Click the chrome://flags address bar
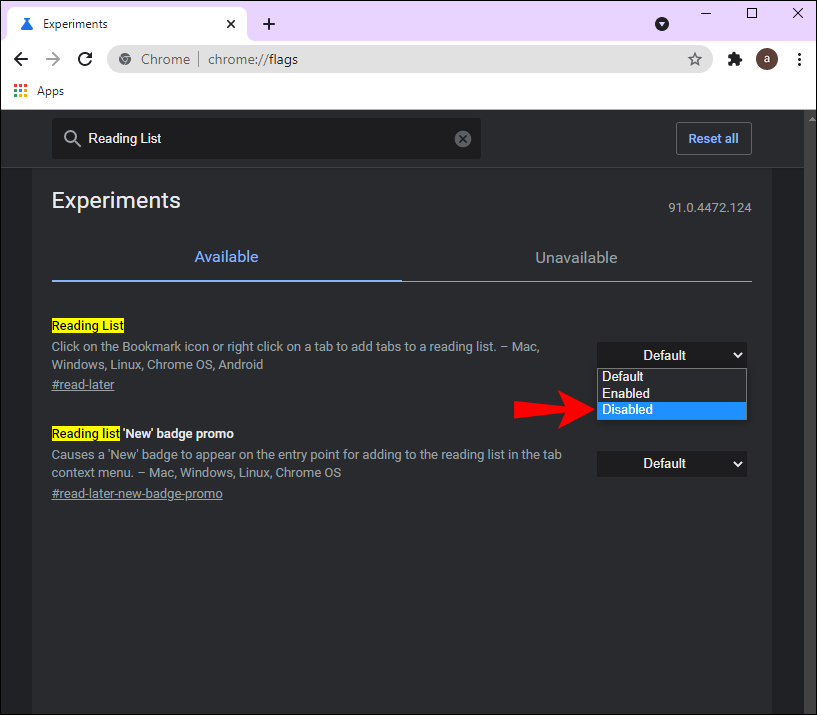This screenshot has width=817, height=715. [x=410, y=59]
